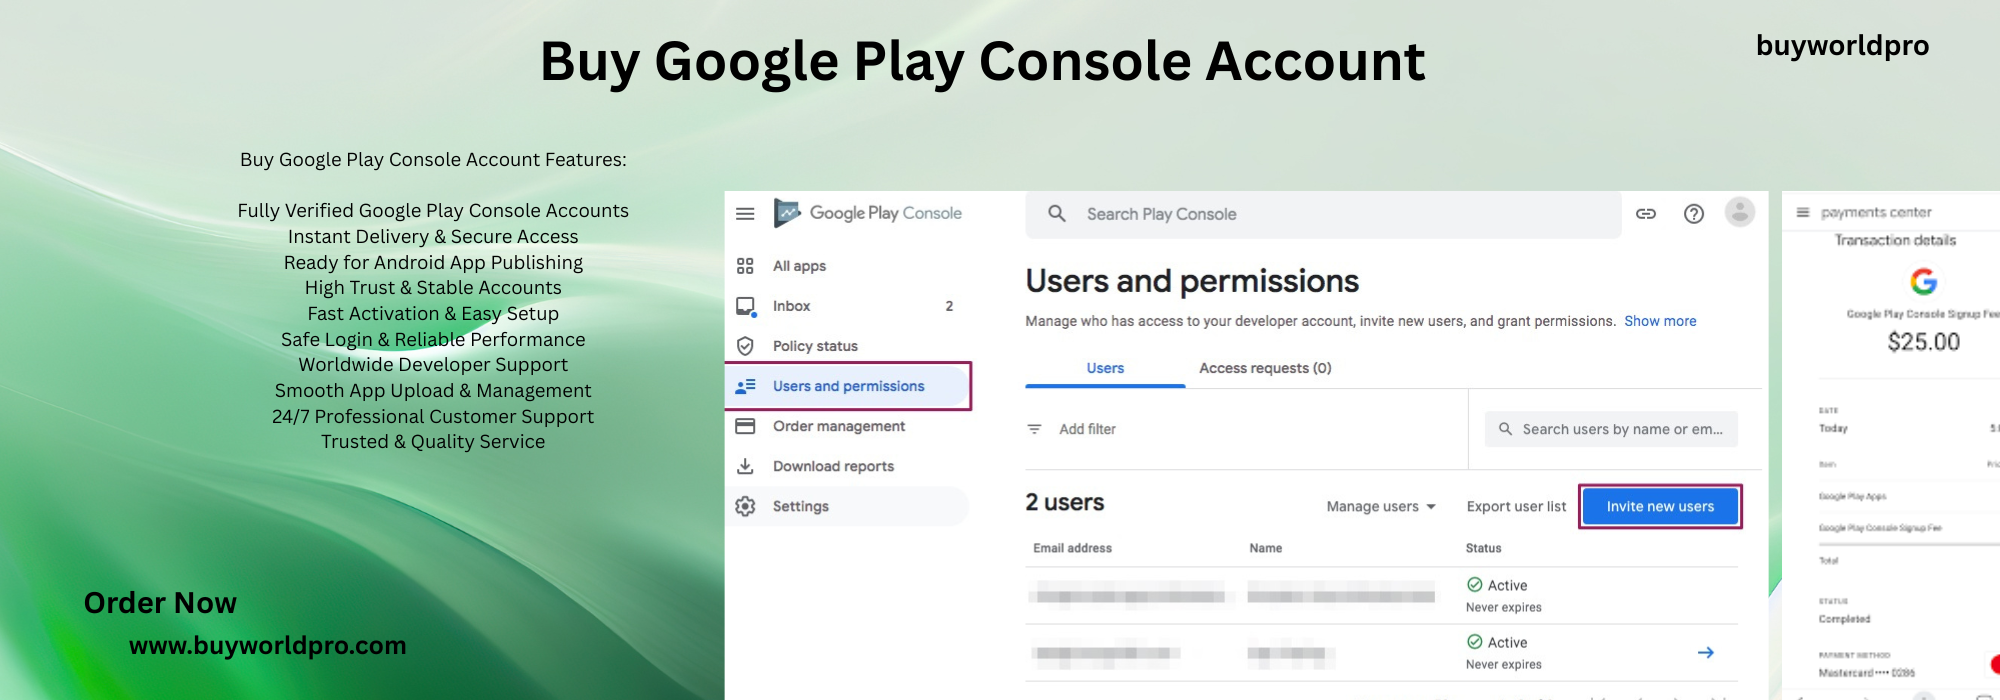Click the Policy status shield icon
2000x700 pixels.
[745, 346]
